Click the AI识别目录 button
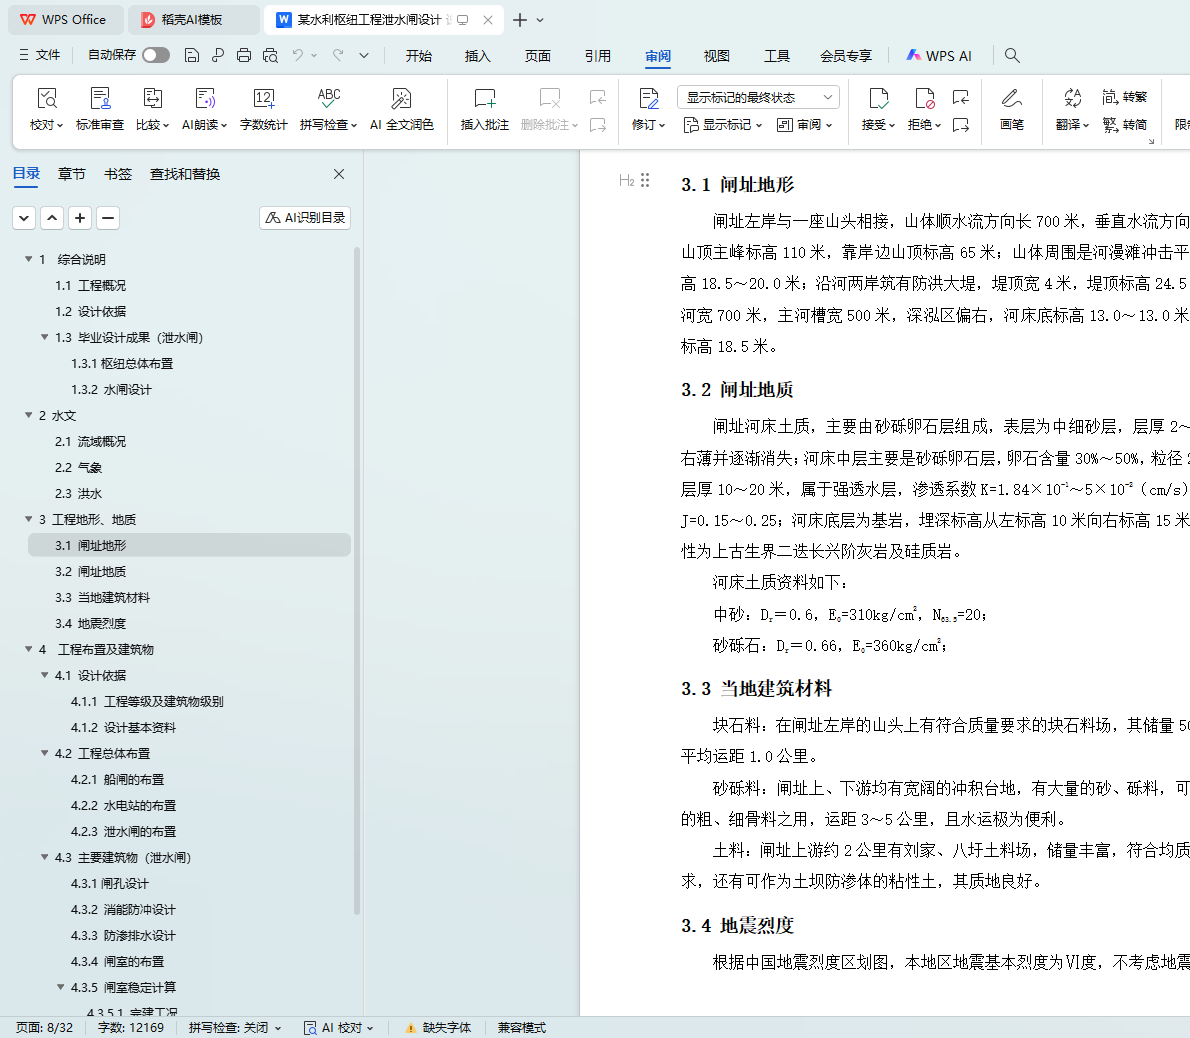The width and height of the screenshot is (1190, 1038). point(305,217)
